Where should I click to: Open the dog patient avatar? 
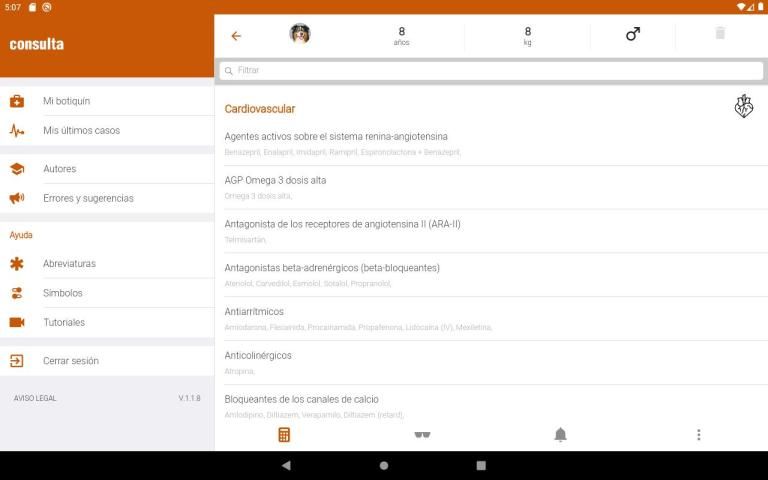(300, 35)
